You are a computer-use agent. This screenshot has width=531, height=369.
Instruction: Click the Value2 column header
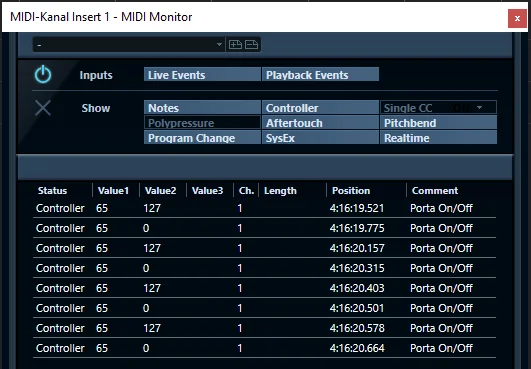tap(161, 191)
